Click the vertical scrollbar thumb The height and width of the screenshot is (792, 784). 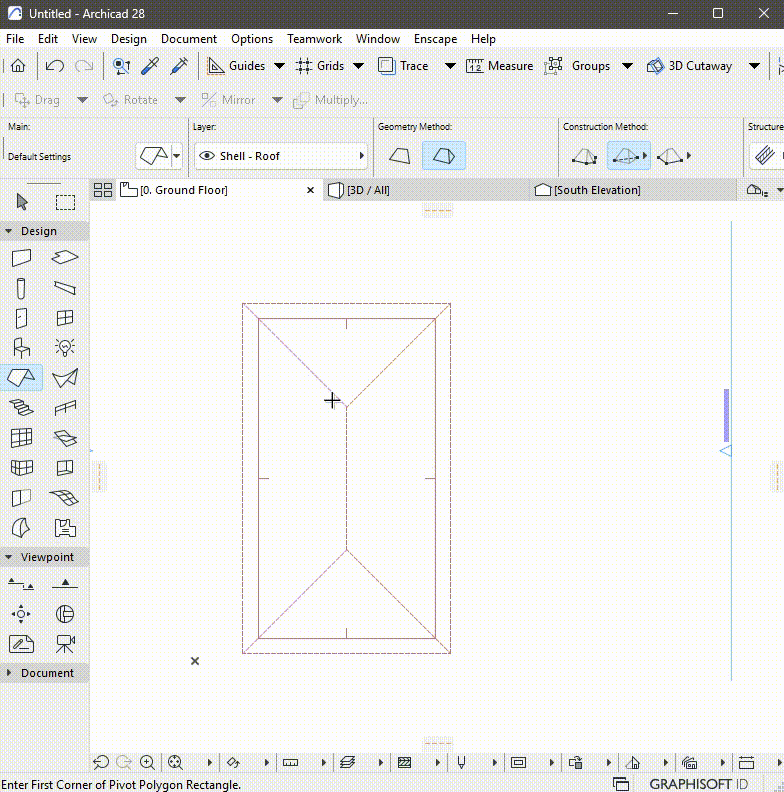tap(726, 415)
